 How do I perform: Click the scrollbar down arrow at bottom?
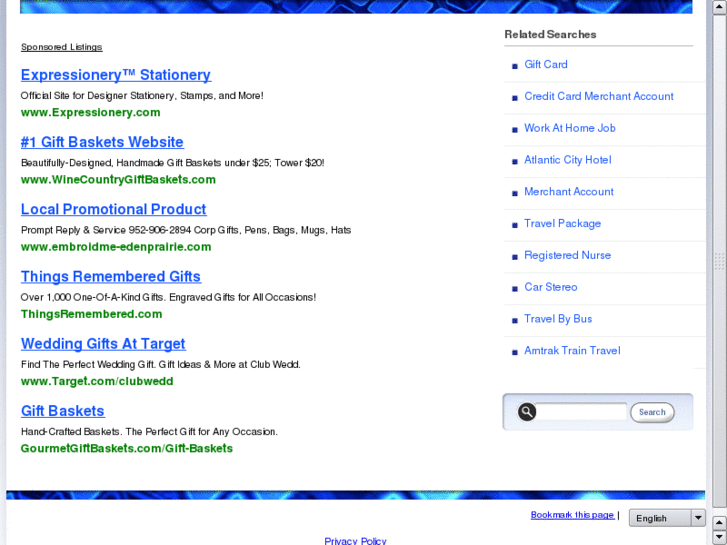719,537
